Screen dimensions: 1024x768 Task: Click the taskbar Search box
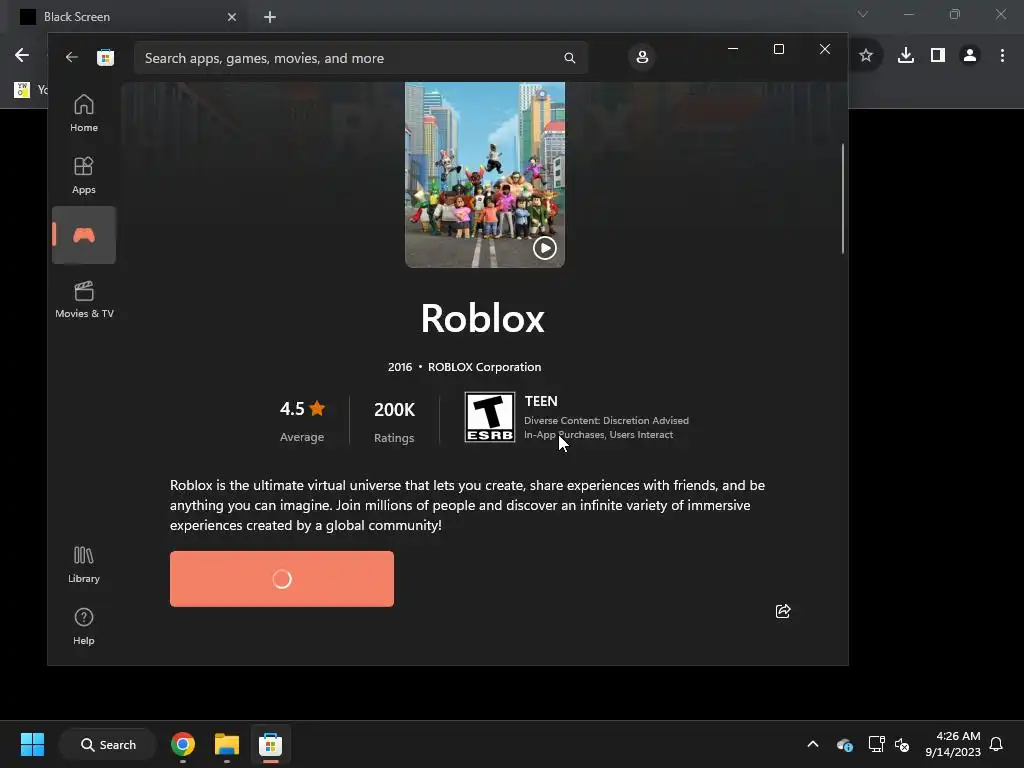108,744
